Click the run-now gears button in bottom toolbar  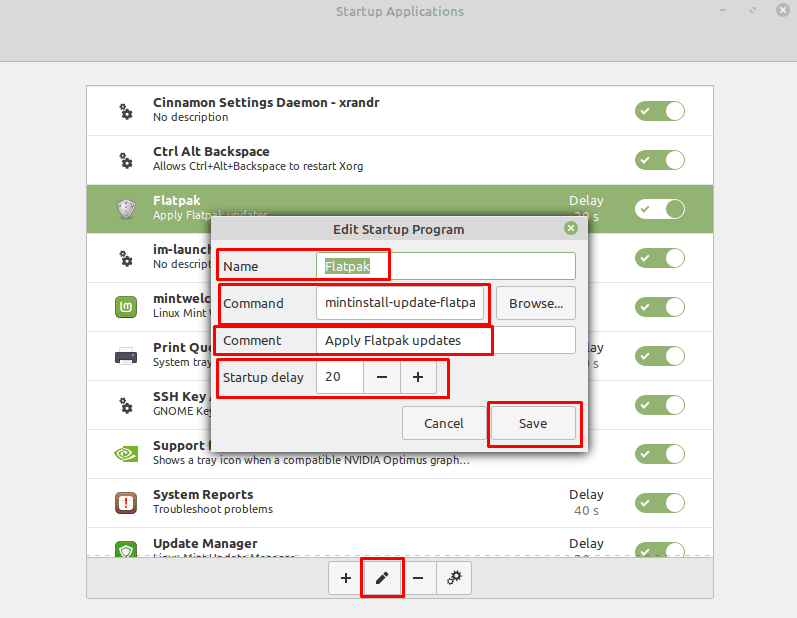[x=454, y=578]
